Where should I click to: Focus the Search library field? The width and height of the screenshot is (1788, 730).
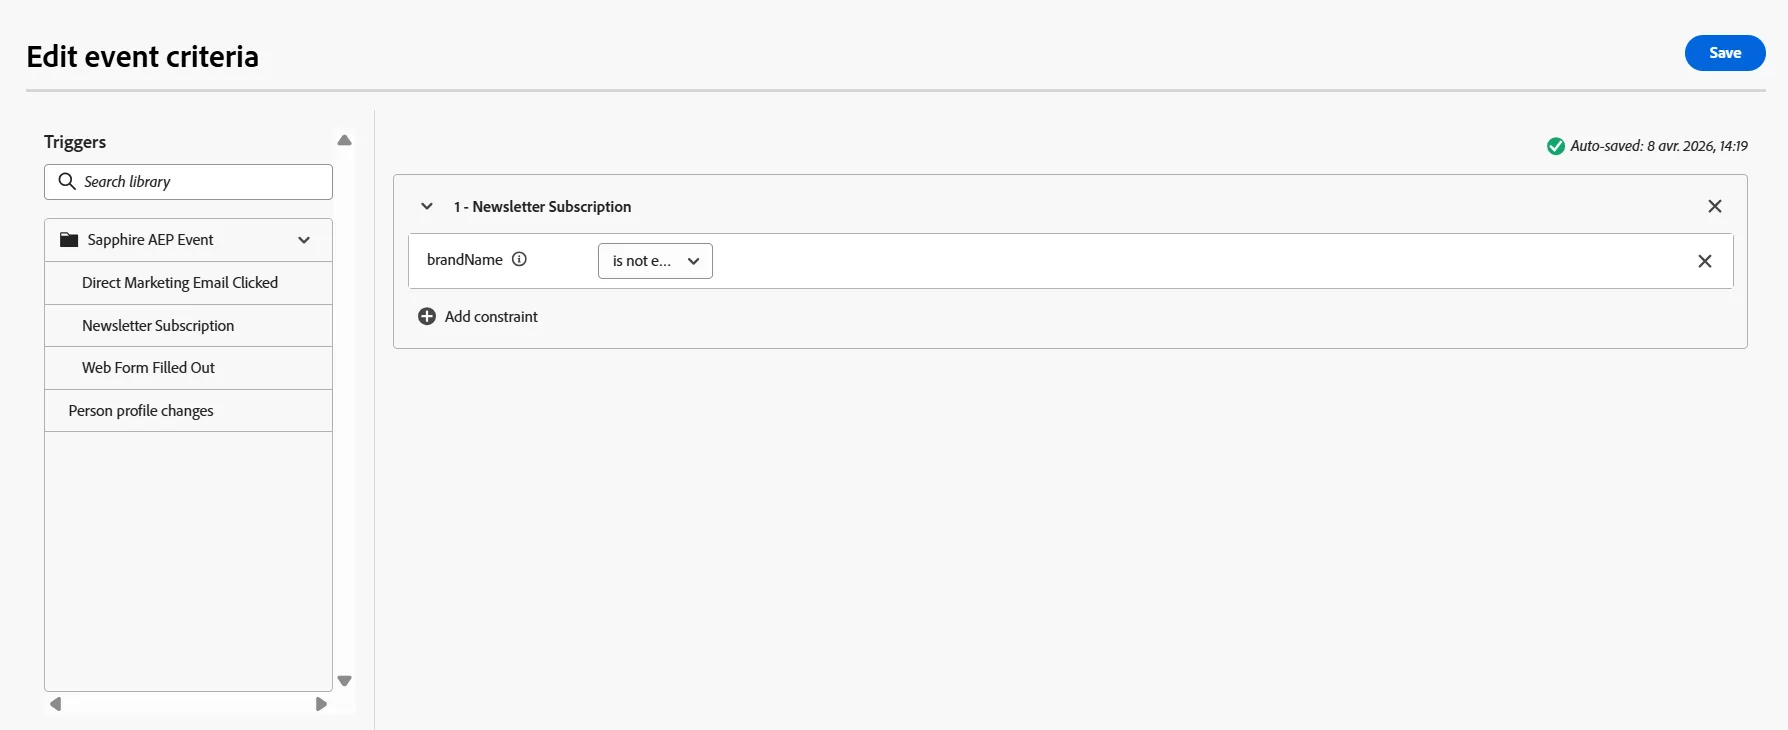tap(188, 182)
